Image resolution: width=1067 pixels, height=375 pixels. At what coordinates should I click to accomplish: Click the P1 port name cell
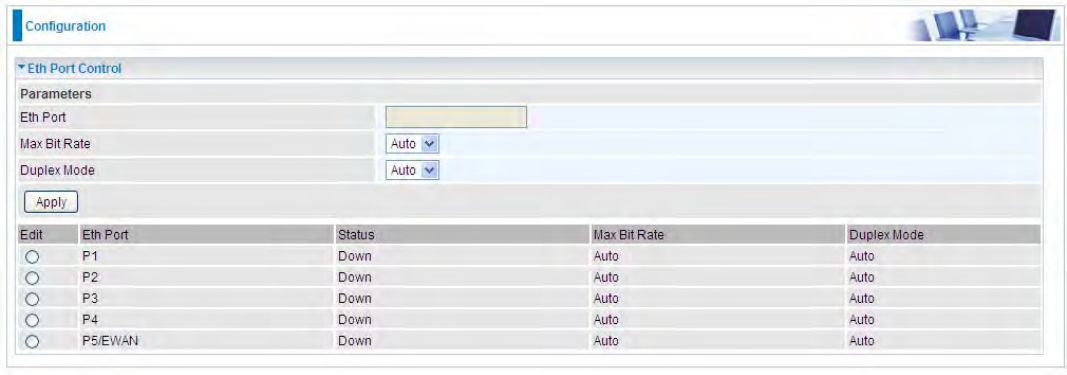tap(91, 257)
